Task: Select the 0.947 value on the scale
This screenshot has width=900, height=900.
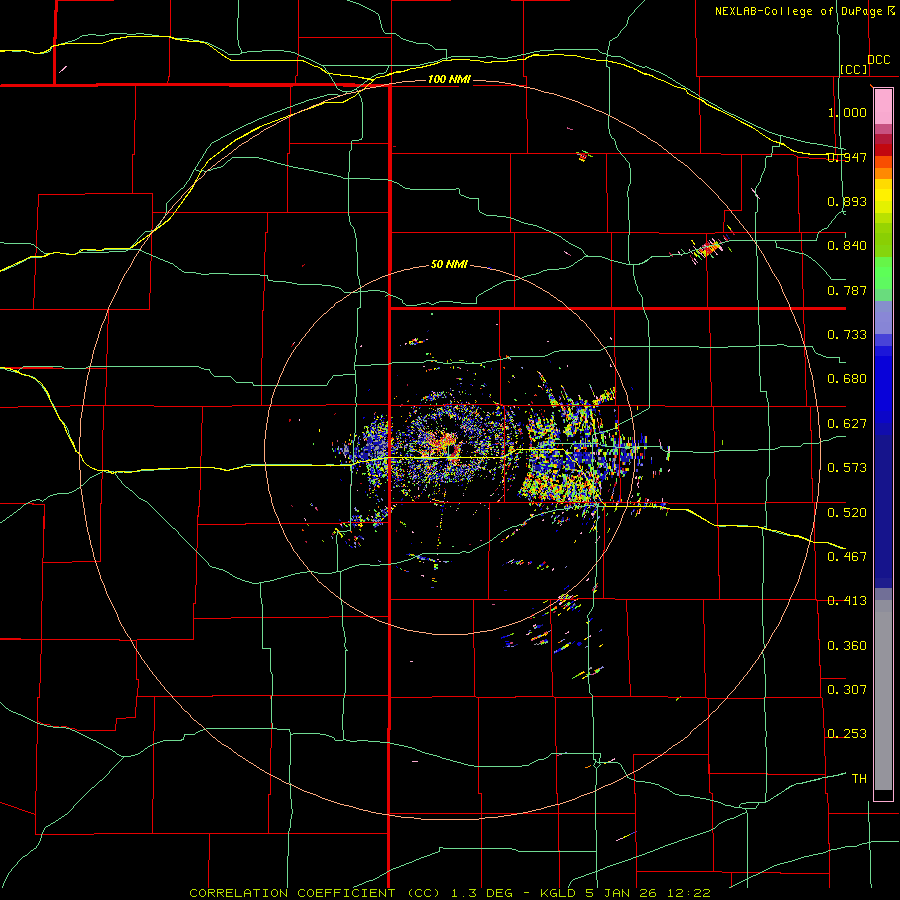Action: click(x=847, y=157)
